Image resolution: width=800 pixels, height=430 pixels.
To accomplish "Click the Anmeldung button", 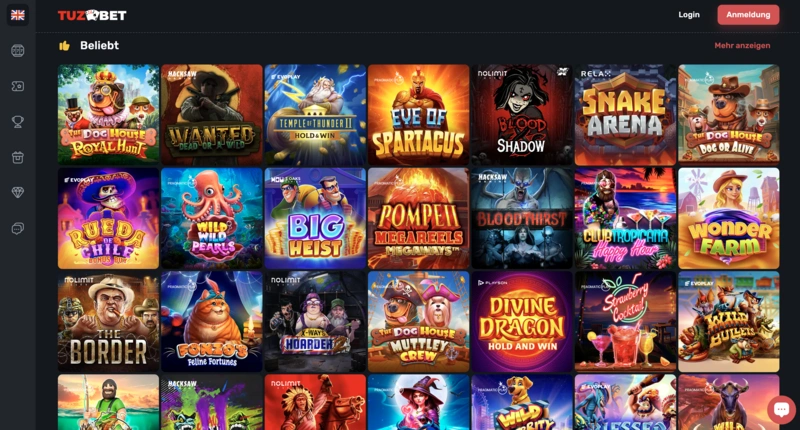I will coord(748,15).
